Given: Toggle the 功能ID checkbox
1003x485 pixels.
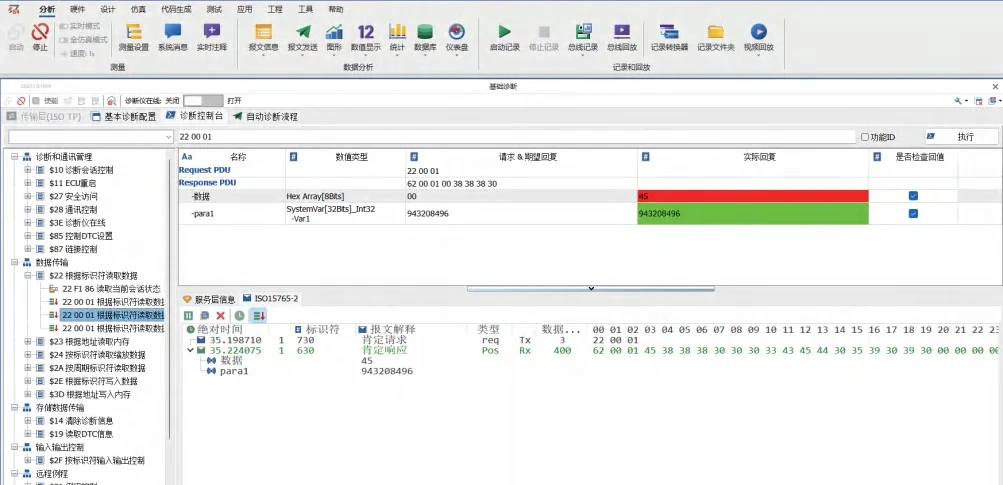Looking at the screenshot, I should pos(865,137).
